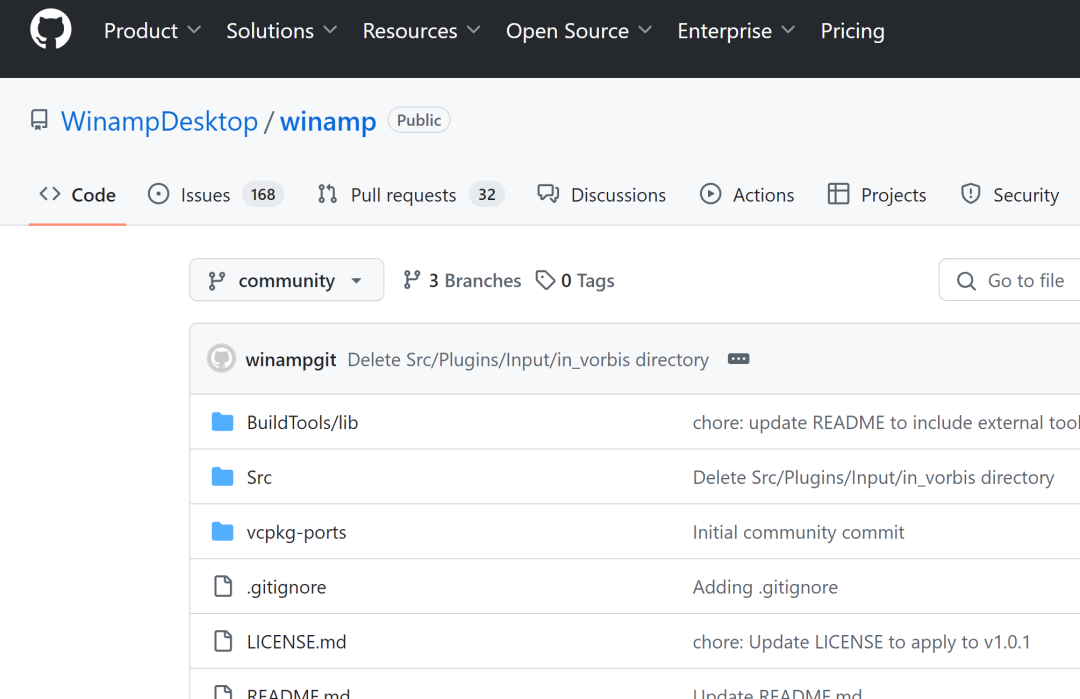Open the Solutions menu

click(282, 31)
